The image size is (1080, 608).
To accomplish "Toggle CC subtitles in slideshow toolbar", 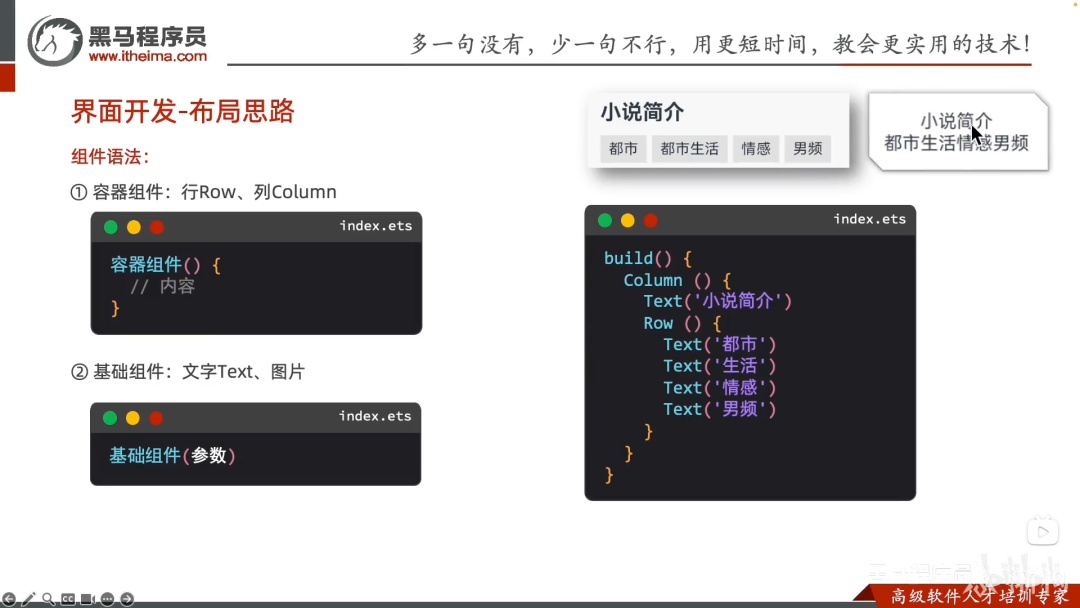I will (68, 599).
